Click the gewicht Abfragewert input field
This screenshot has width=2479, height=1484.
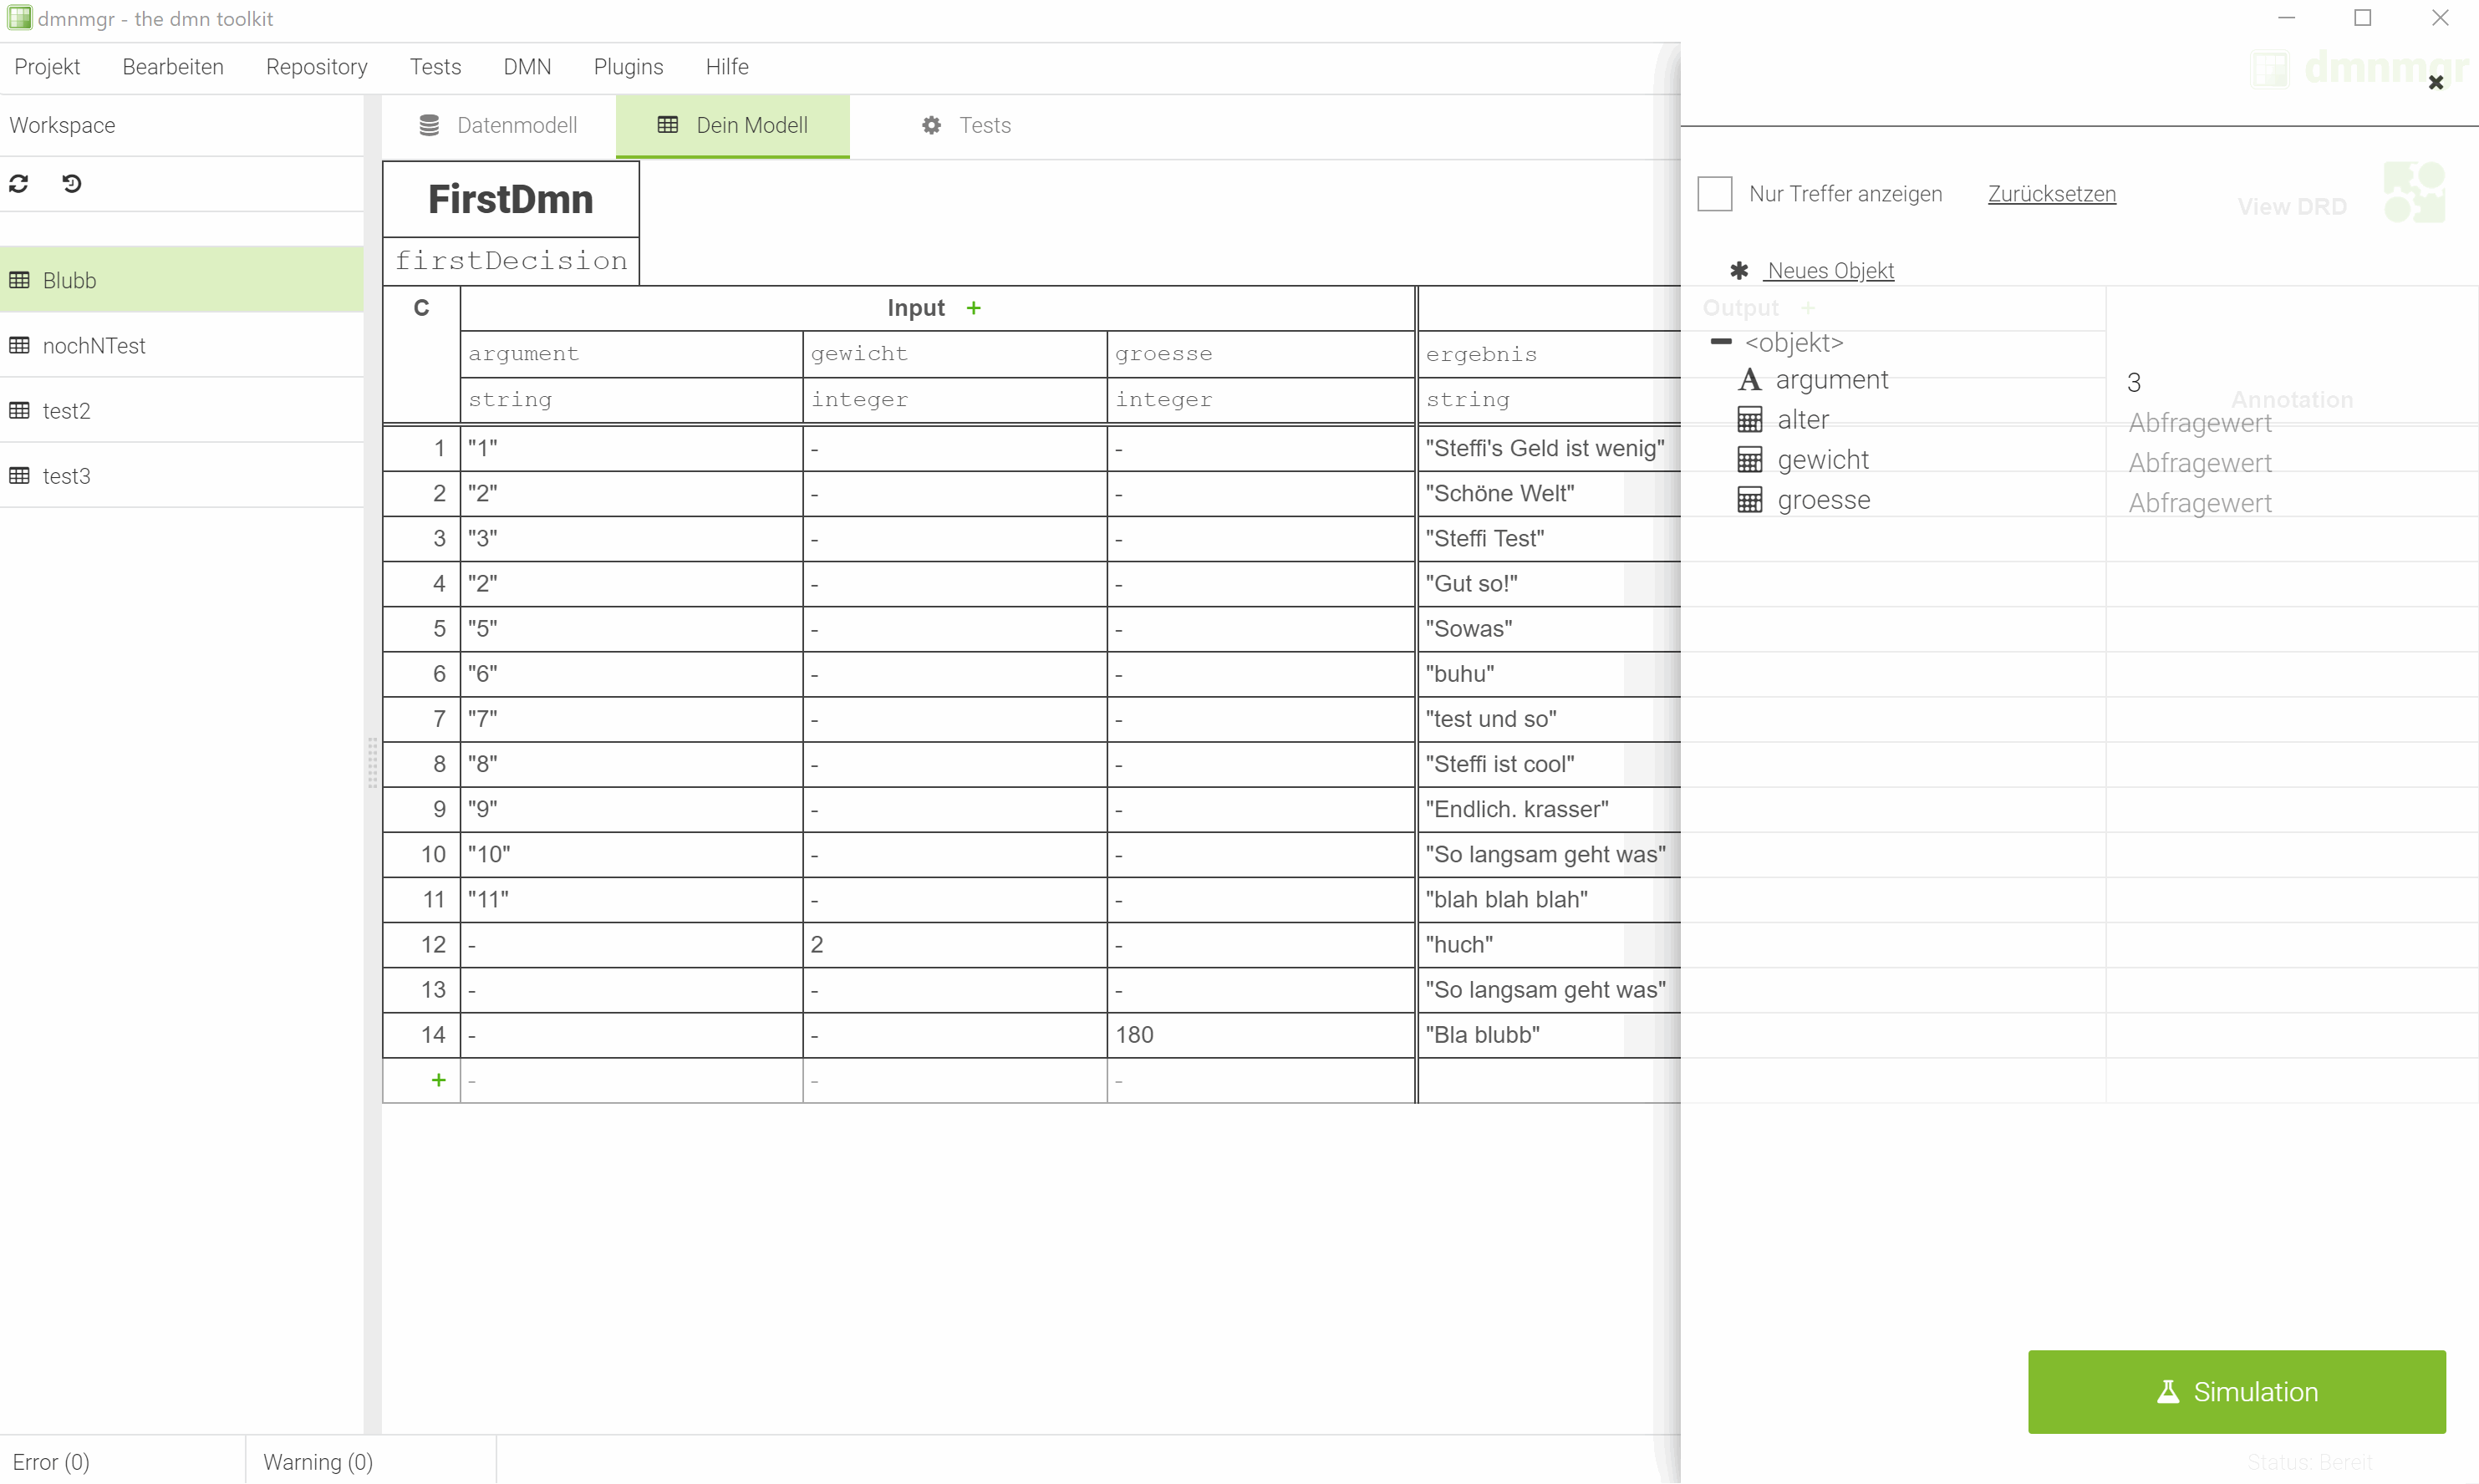(2199, 463)
